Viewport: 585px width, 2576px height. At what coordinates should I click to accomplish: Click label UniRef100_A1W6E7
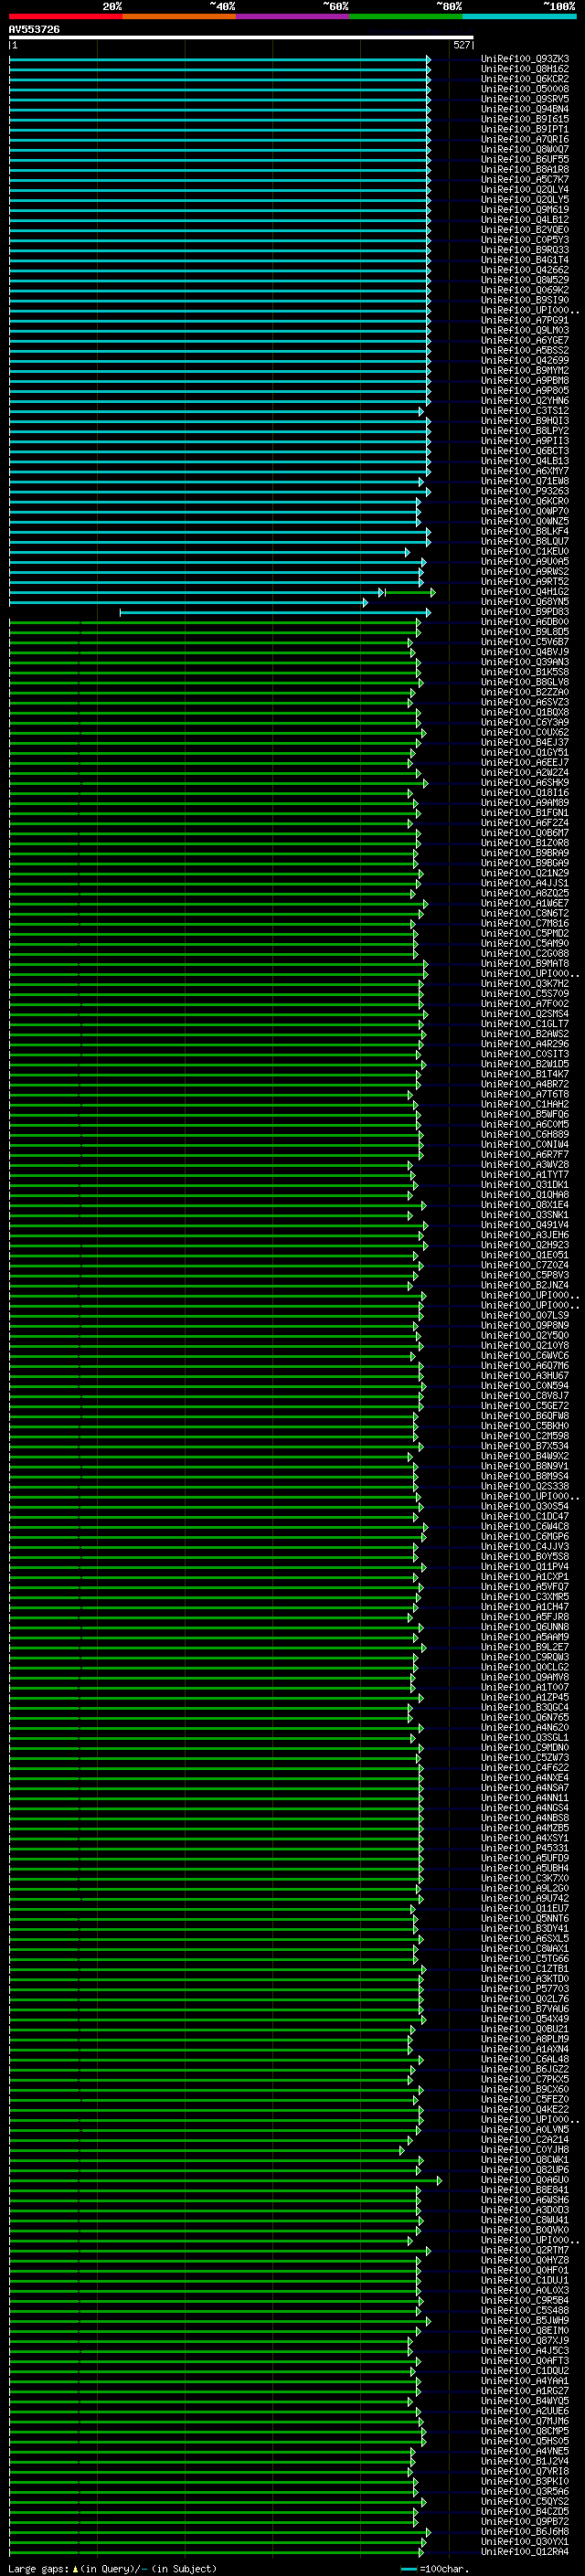coord(525,903)
